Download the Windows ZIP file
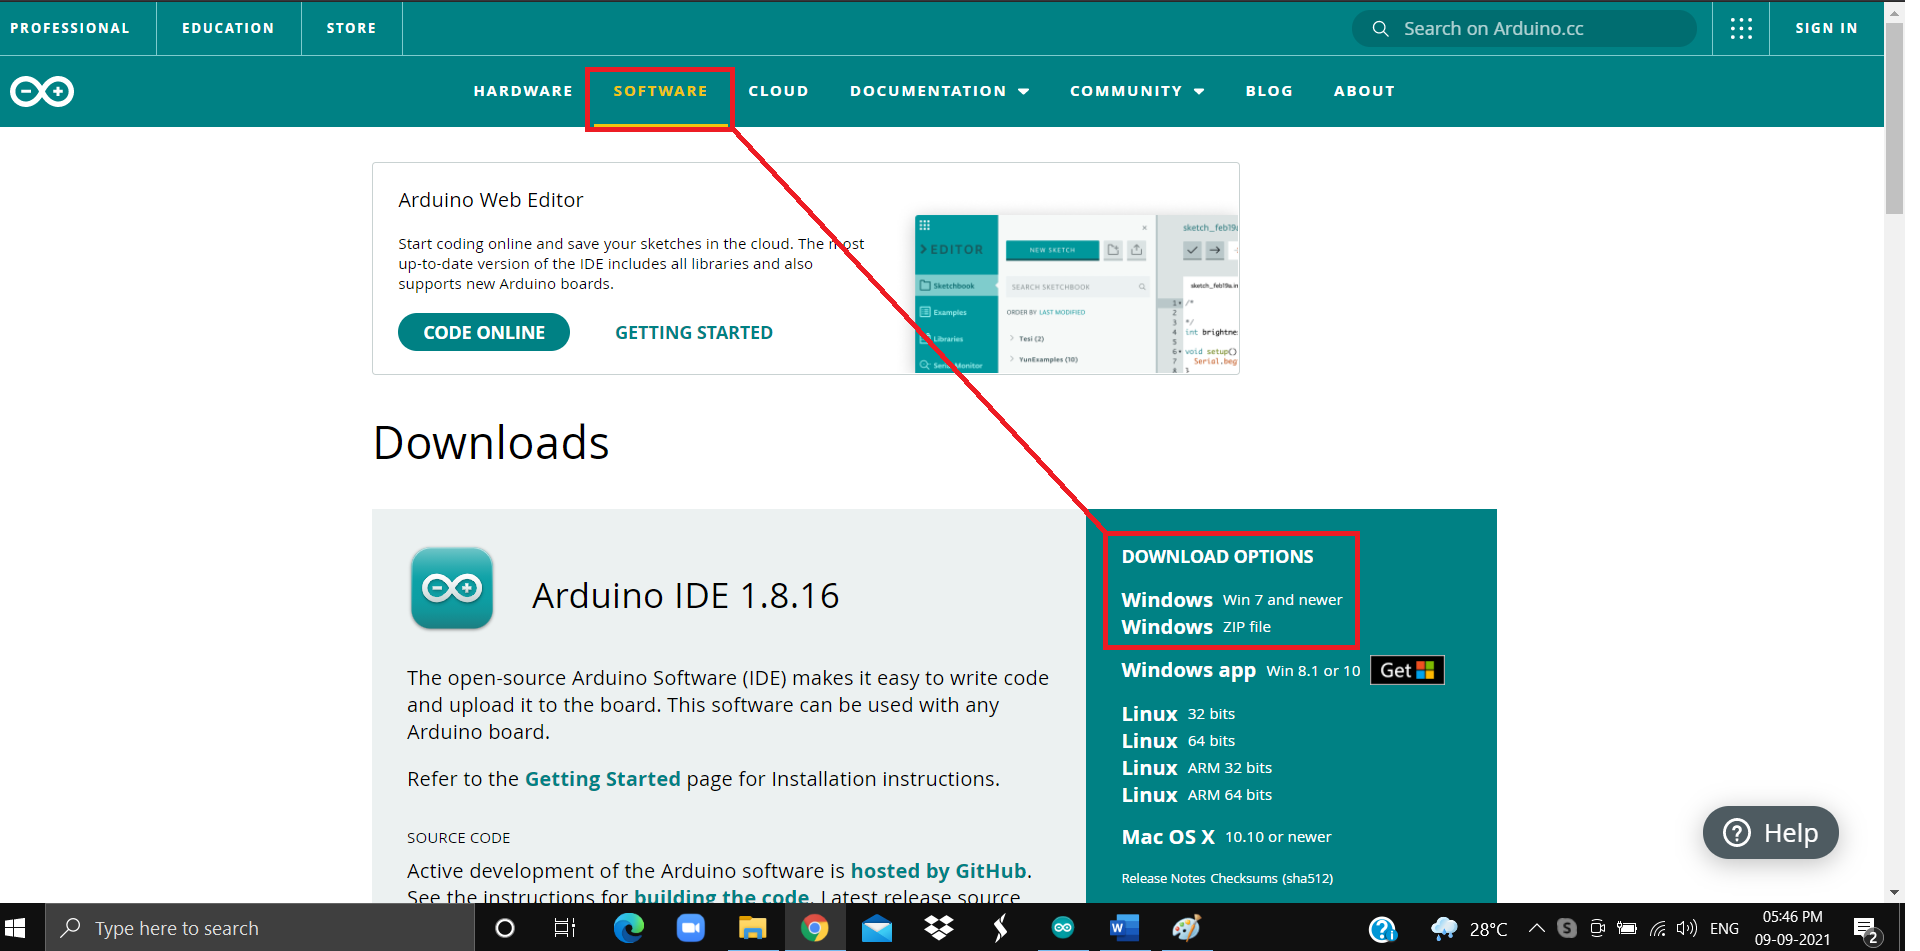The image size is (1920, 951). 1196,627
